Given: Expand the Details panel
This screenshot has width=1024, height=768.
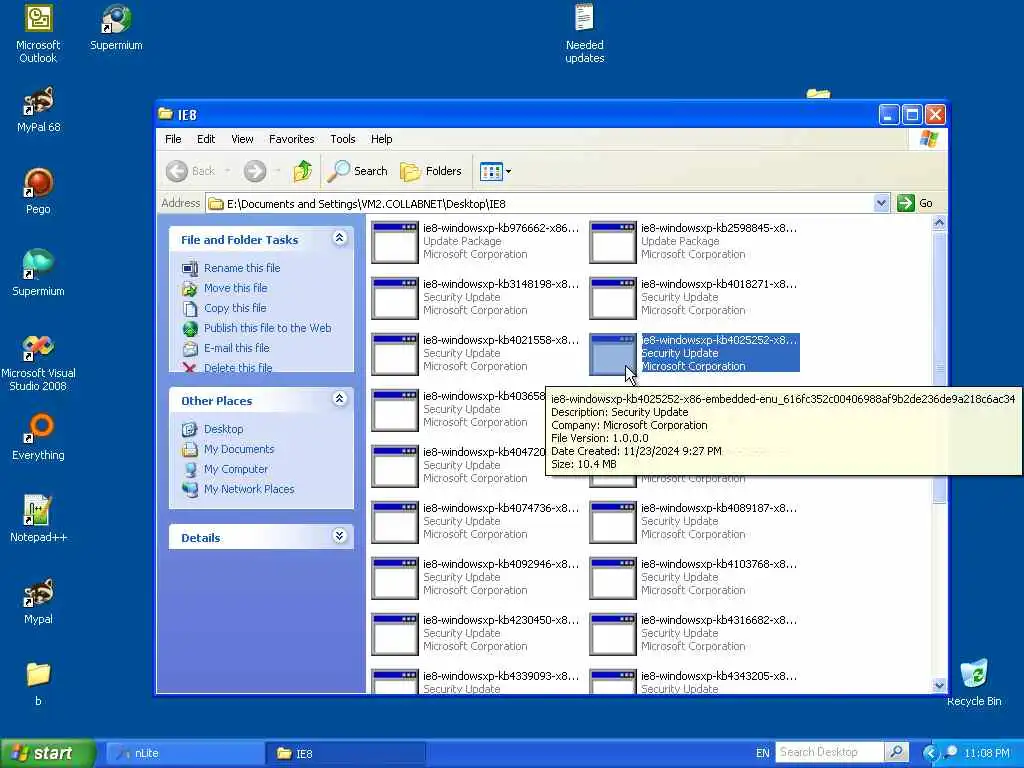Looking at the screenshot, I should tap(340, 536).
